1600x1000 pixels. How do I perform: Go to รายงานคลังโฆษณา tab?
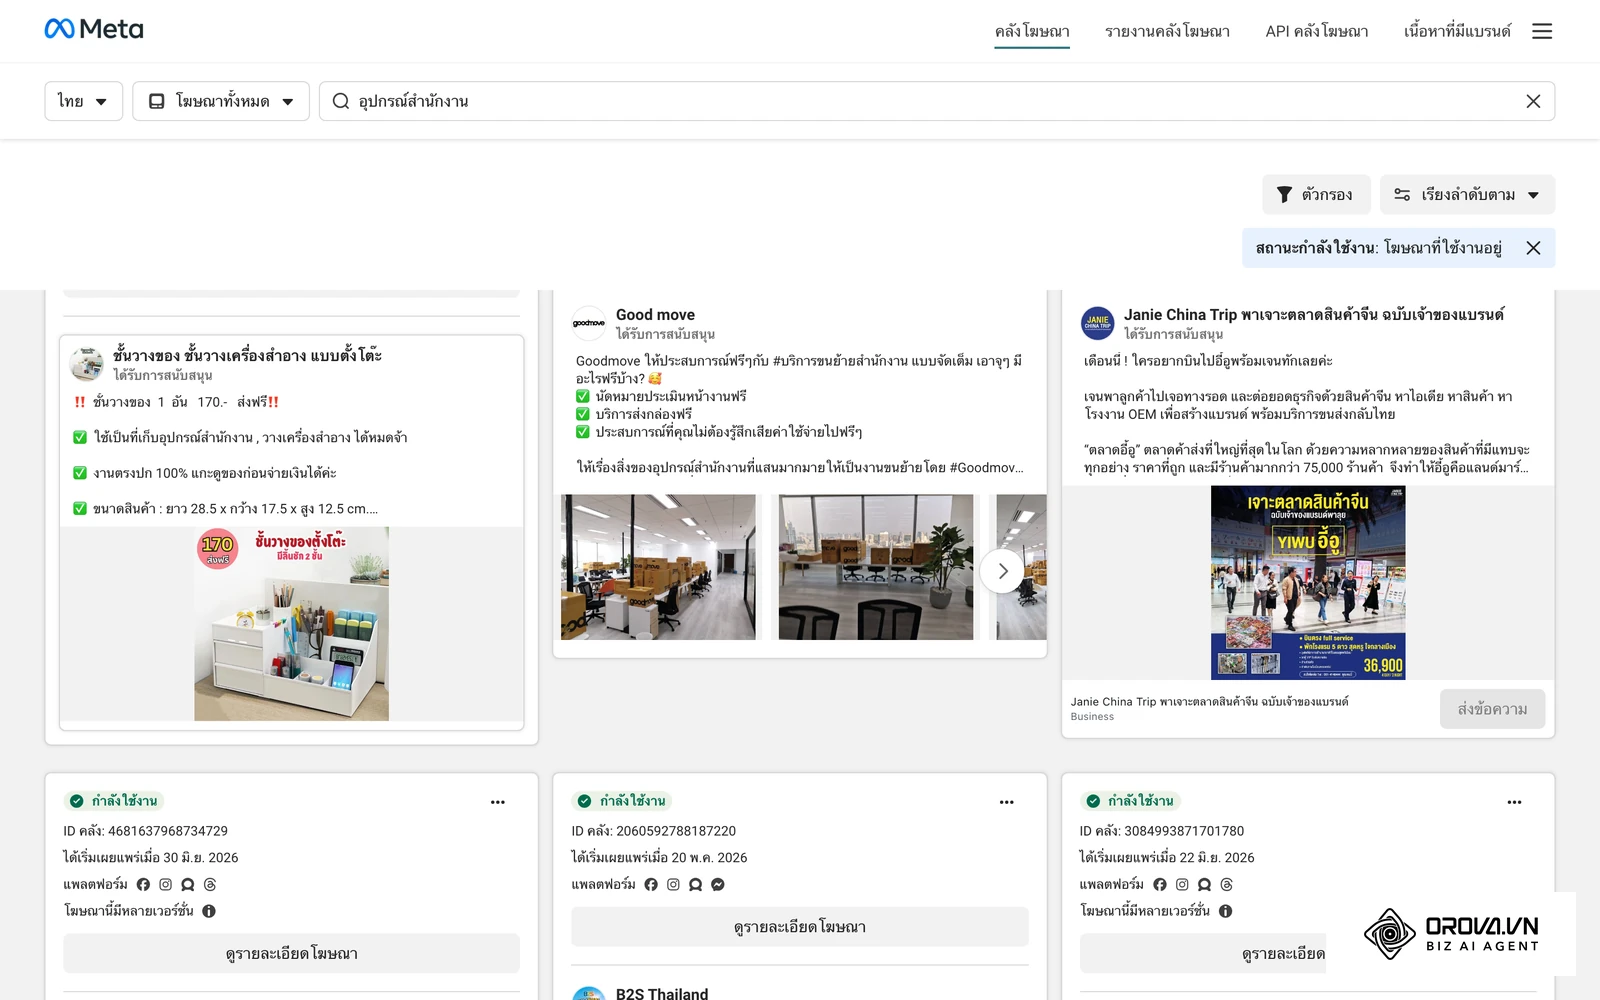point(1167,31)
